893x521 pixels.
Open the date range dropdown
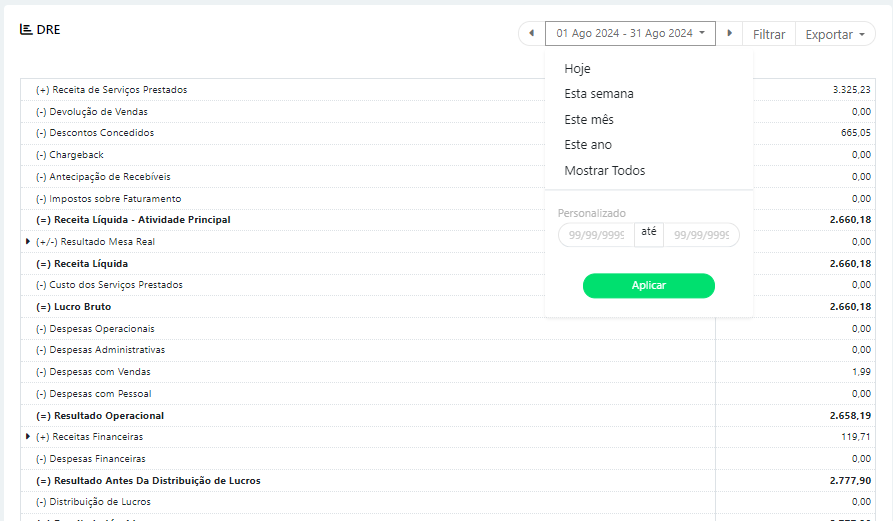click(630, 34)
